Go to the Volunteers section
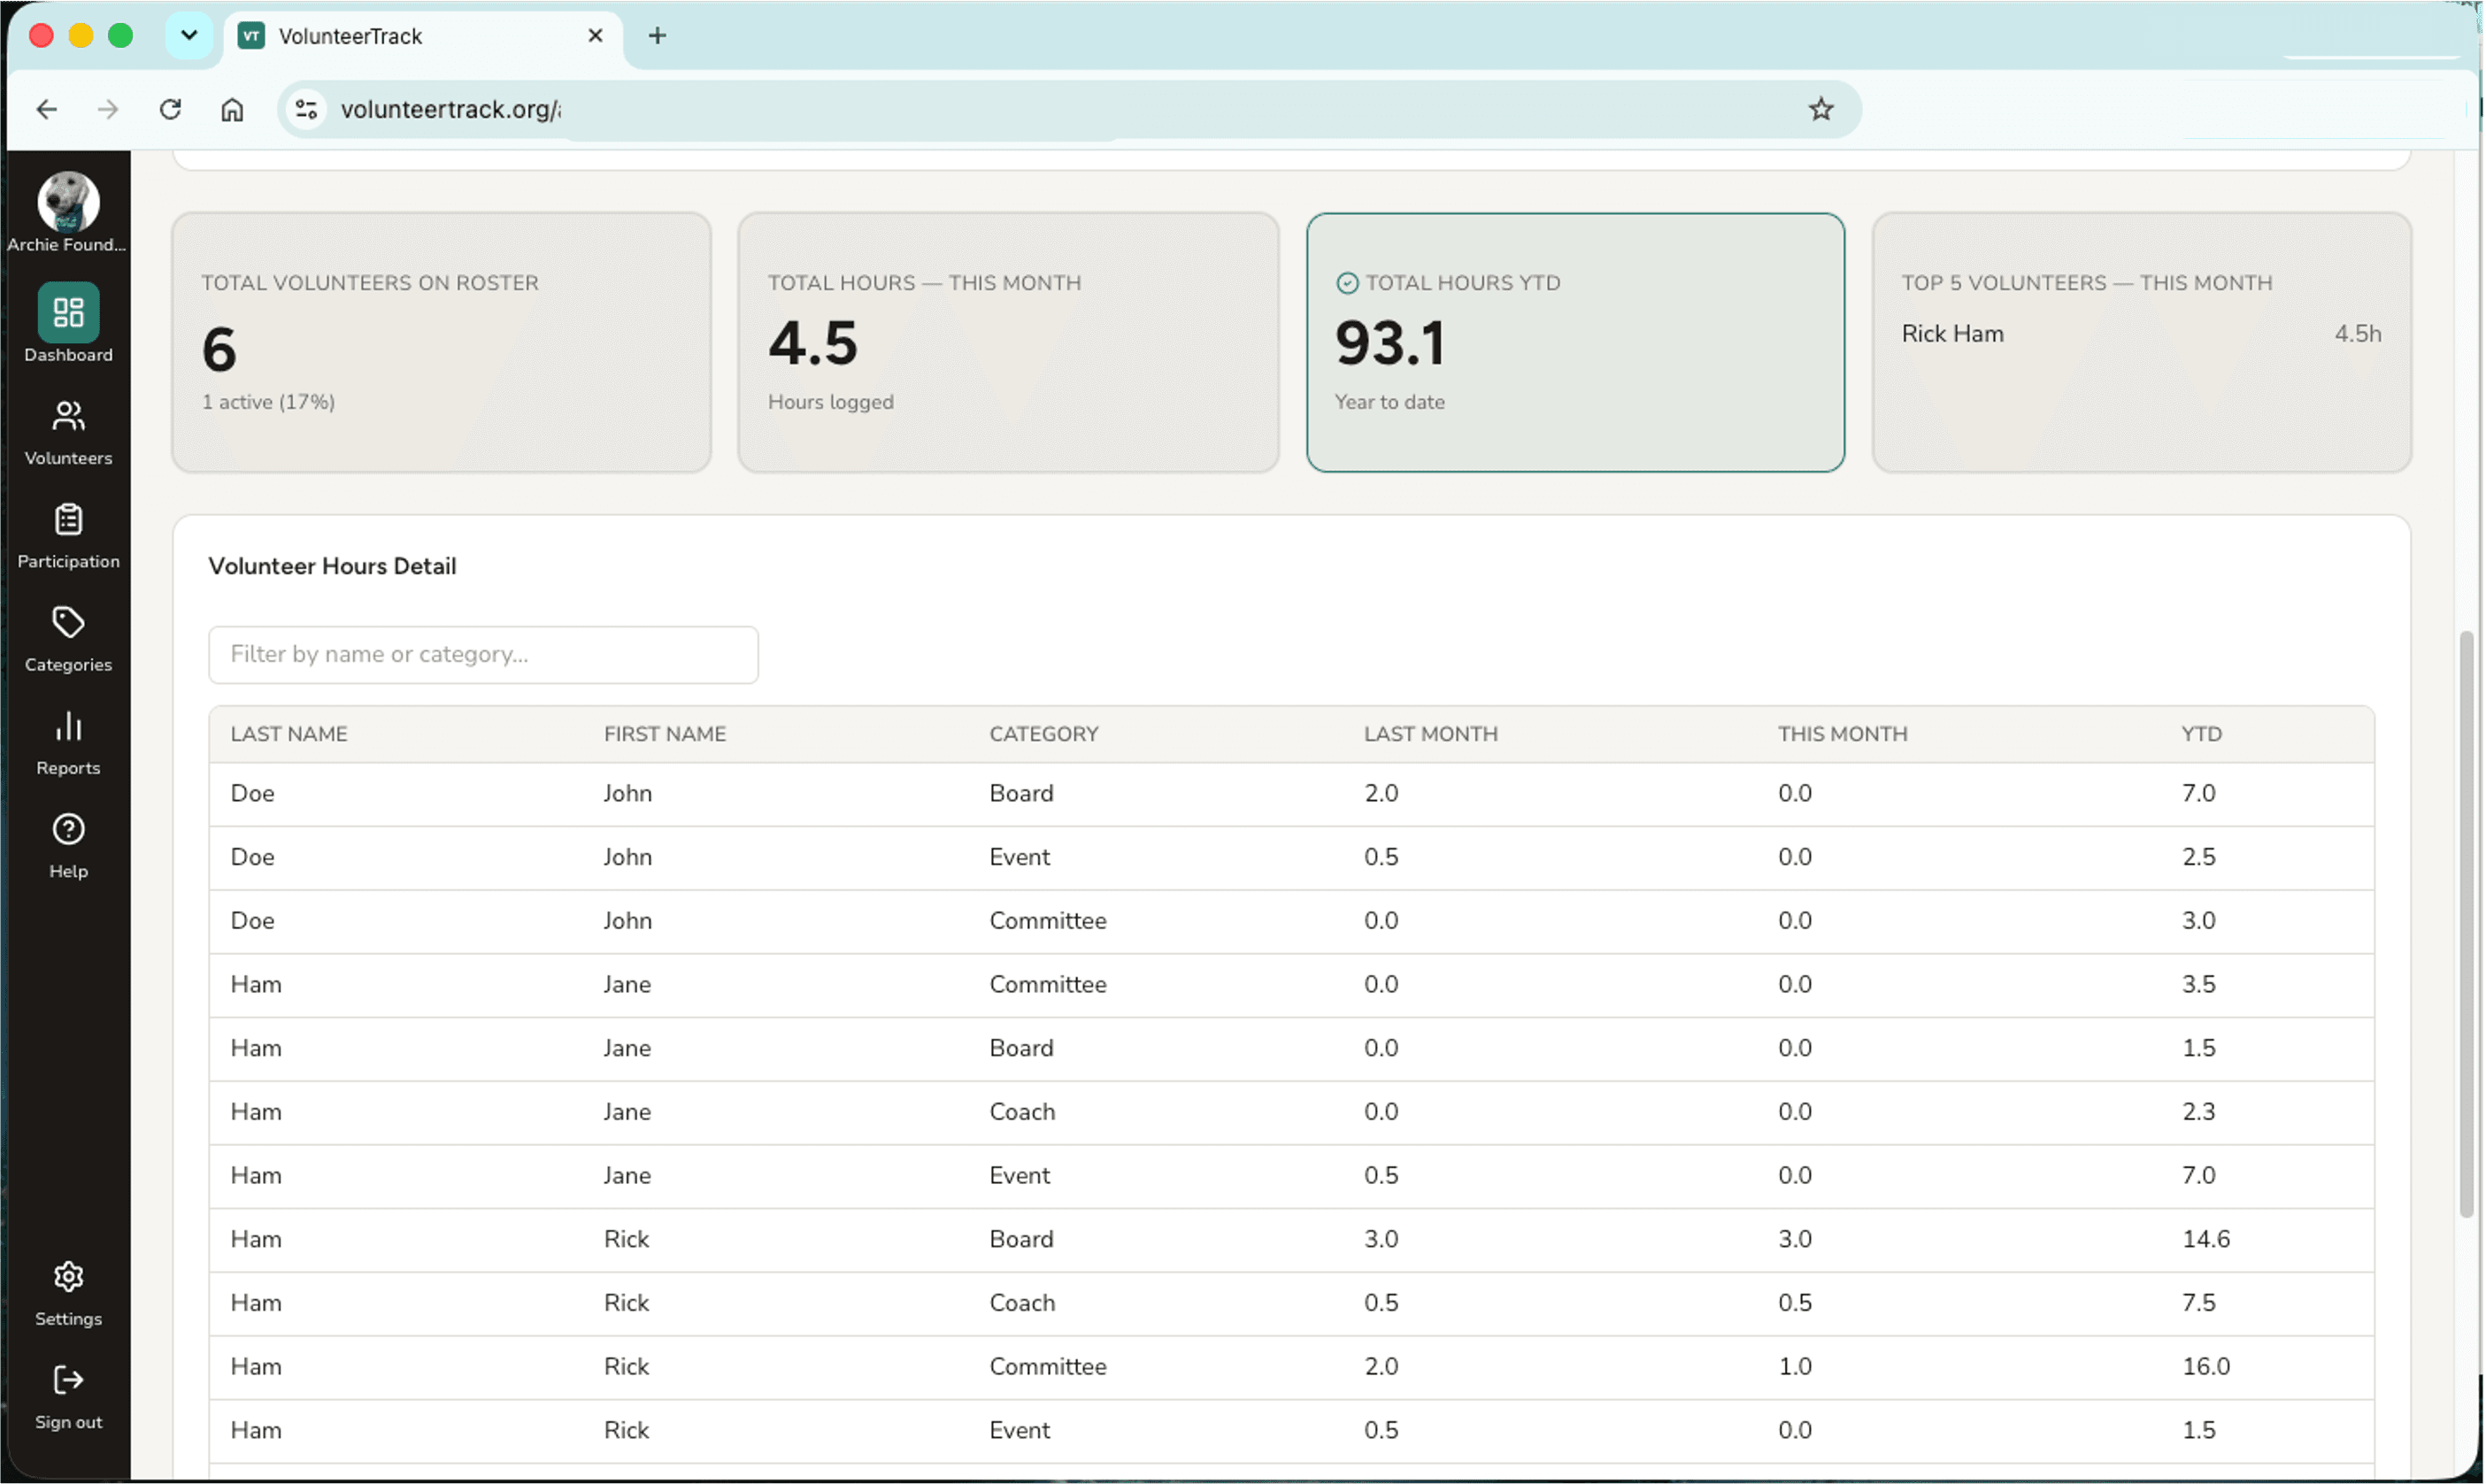 point(68,433)
